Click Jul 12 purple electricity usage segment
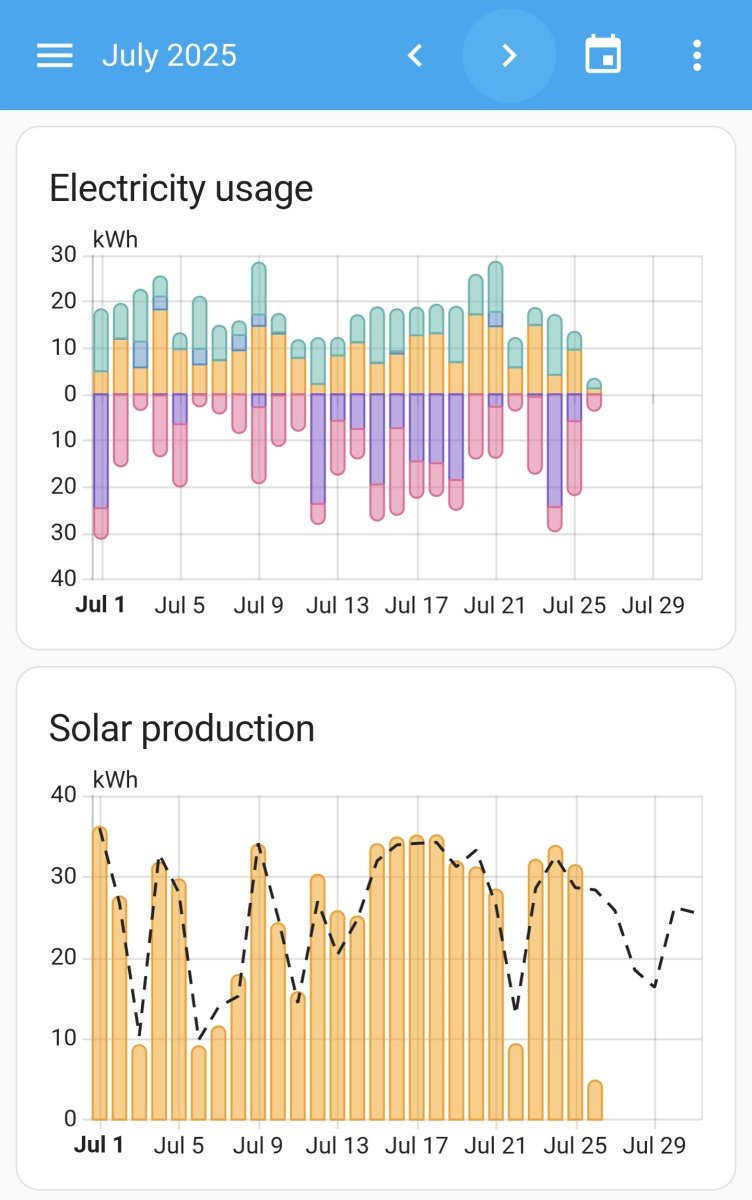The width and height of the screenshot is (752, 1200). [318, 448]
